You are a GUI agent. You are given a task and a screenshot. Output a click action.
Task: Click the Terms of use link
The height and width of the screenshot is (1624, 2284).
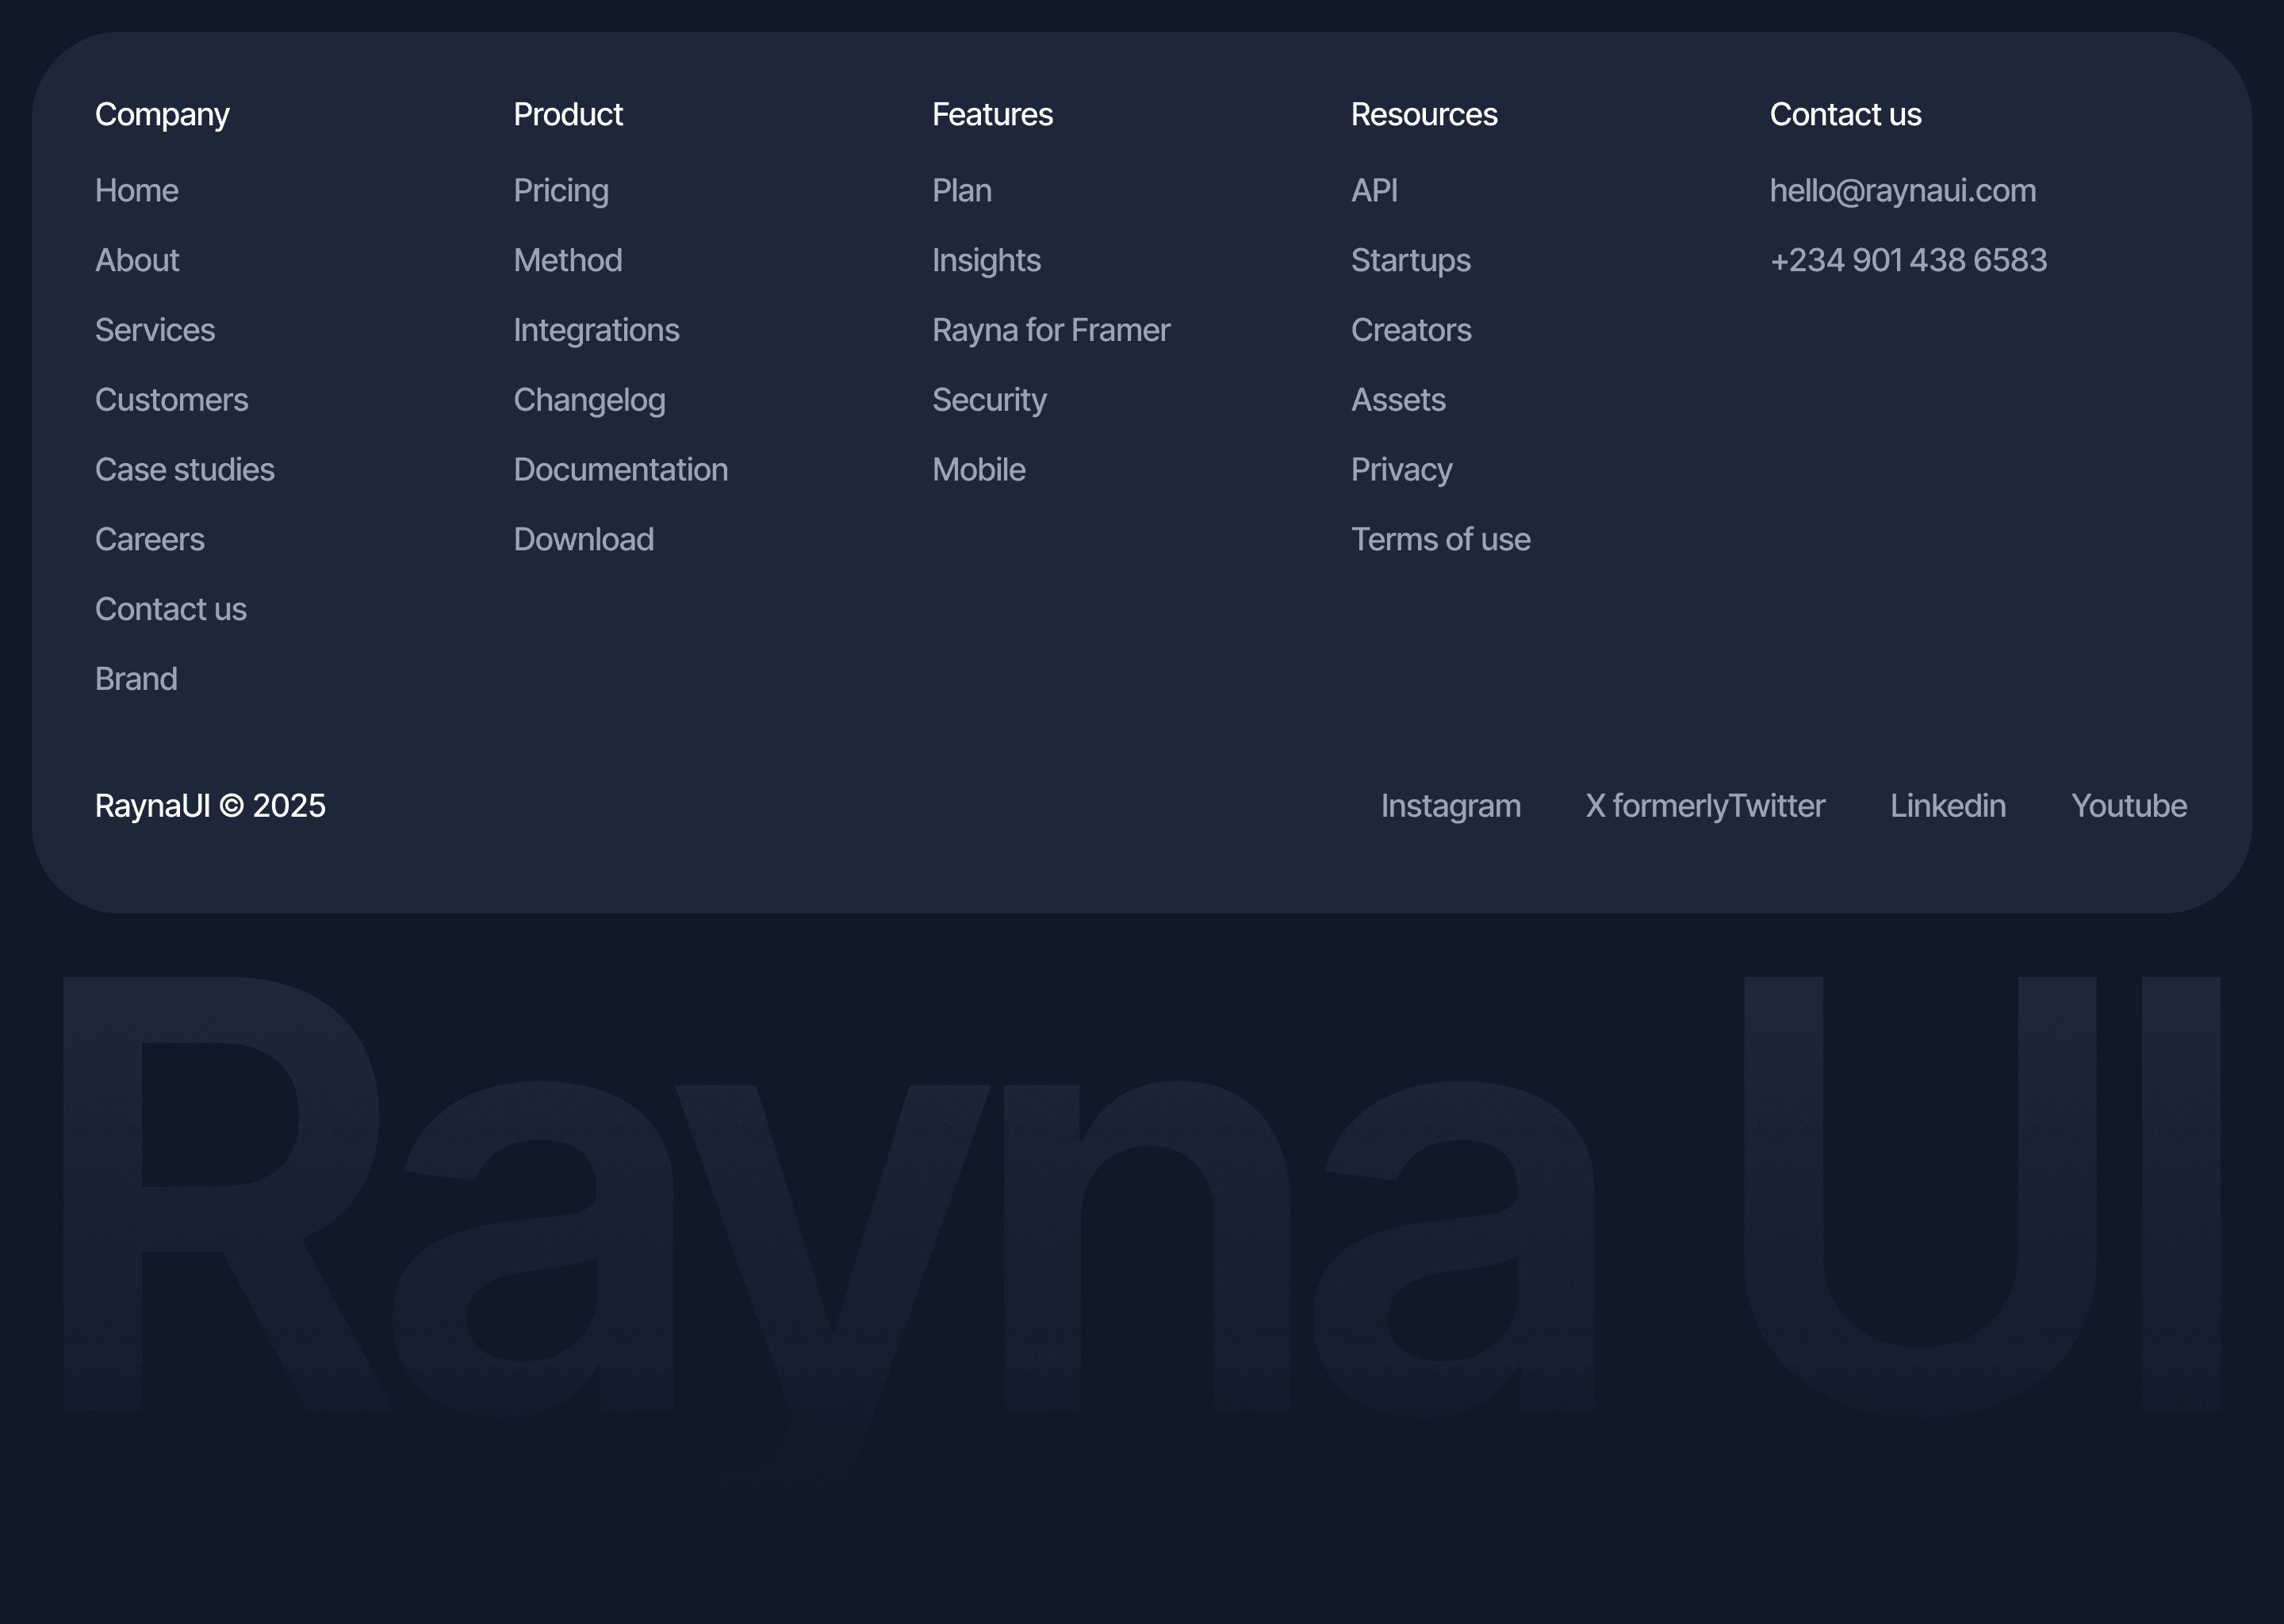[x=1440, y=539]
